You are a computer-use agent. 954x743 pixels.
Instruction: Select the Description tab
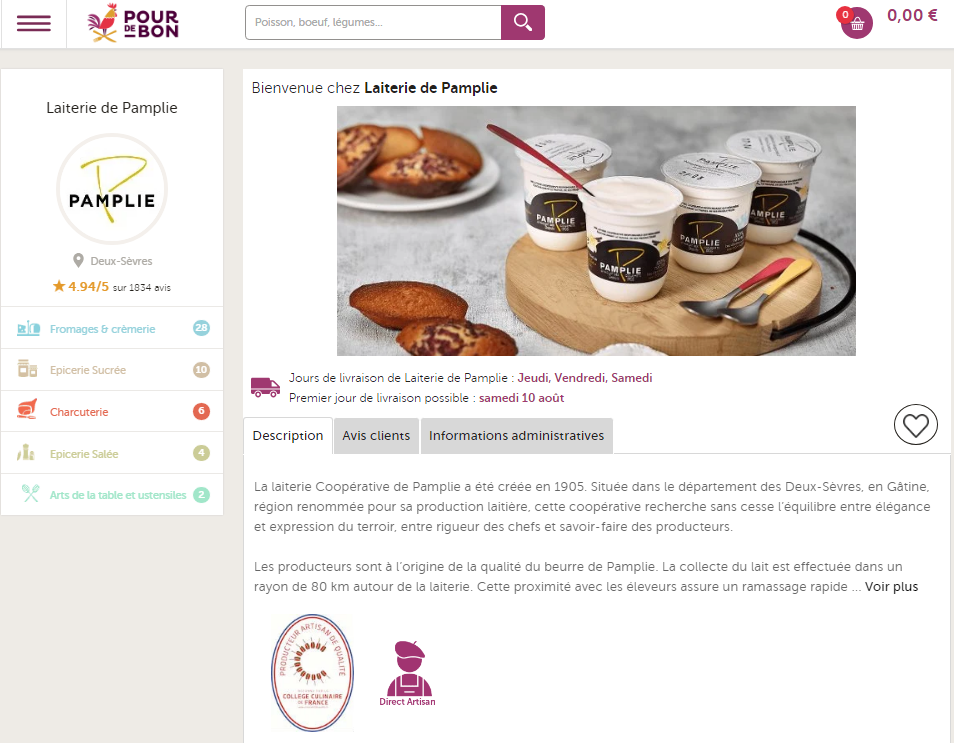tap(288, 436)
